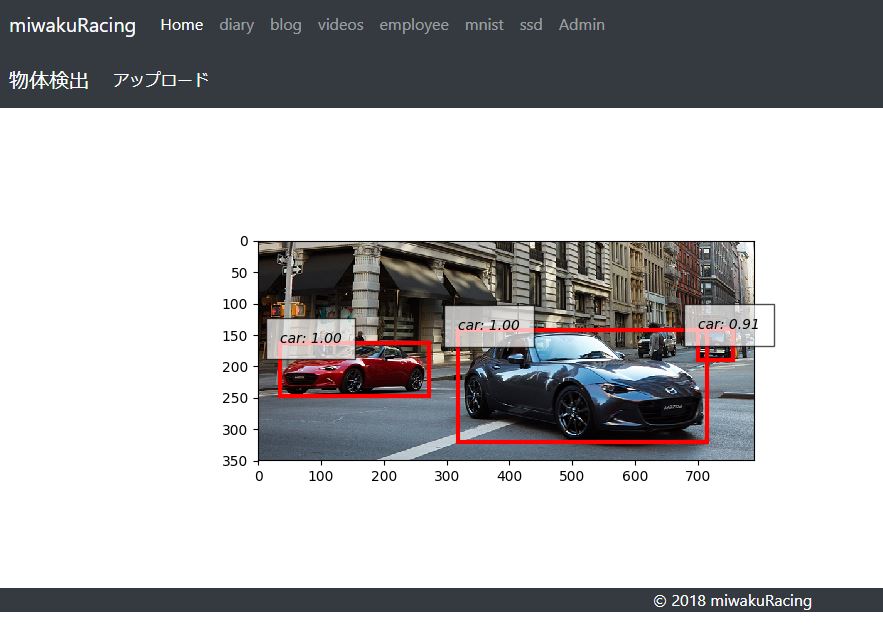The width and height of the screenshot is (883, 632).
Task: Open the blog section
Action: pos(285,25)
